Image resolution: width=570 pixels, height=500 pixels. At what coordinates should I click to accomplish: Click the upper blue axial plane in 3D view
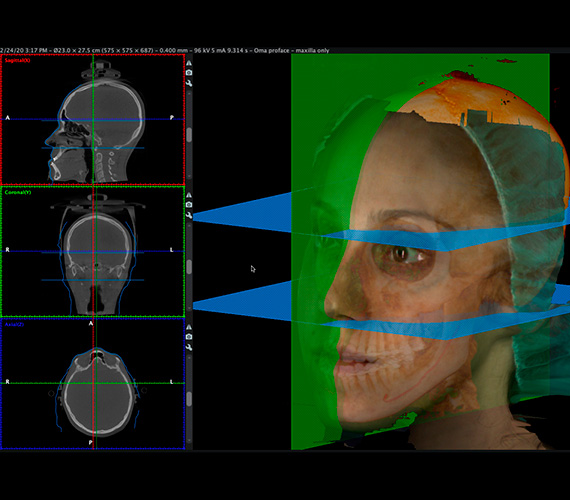click(247, 215)
